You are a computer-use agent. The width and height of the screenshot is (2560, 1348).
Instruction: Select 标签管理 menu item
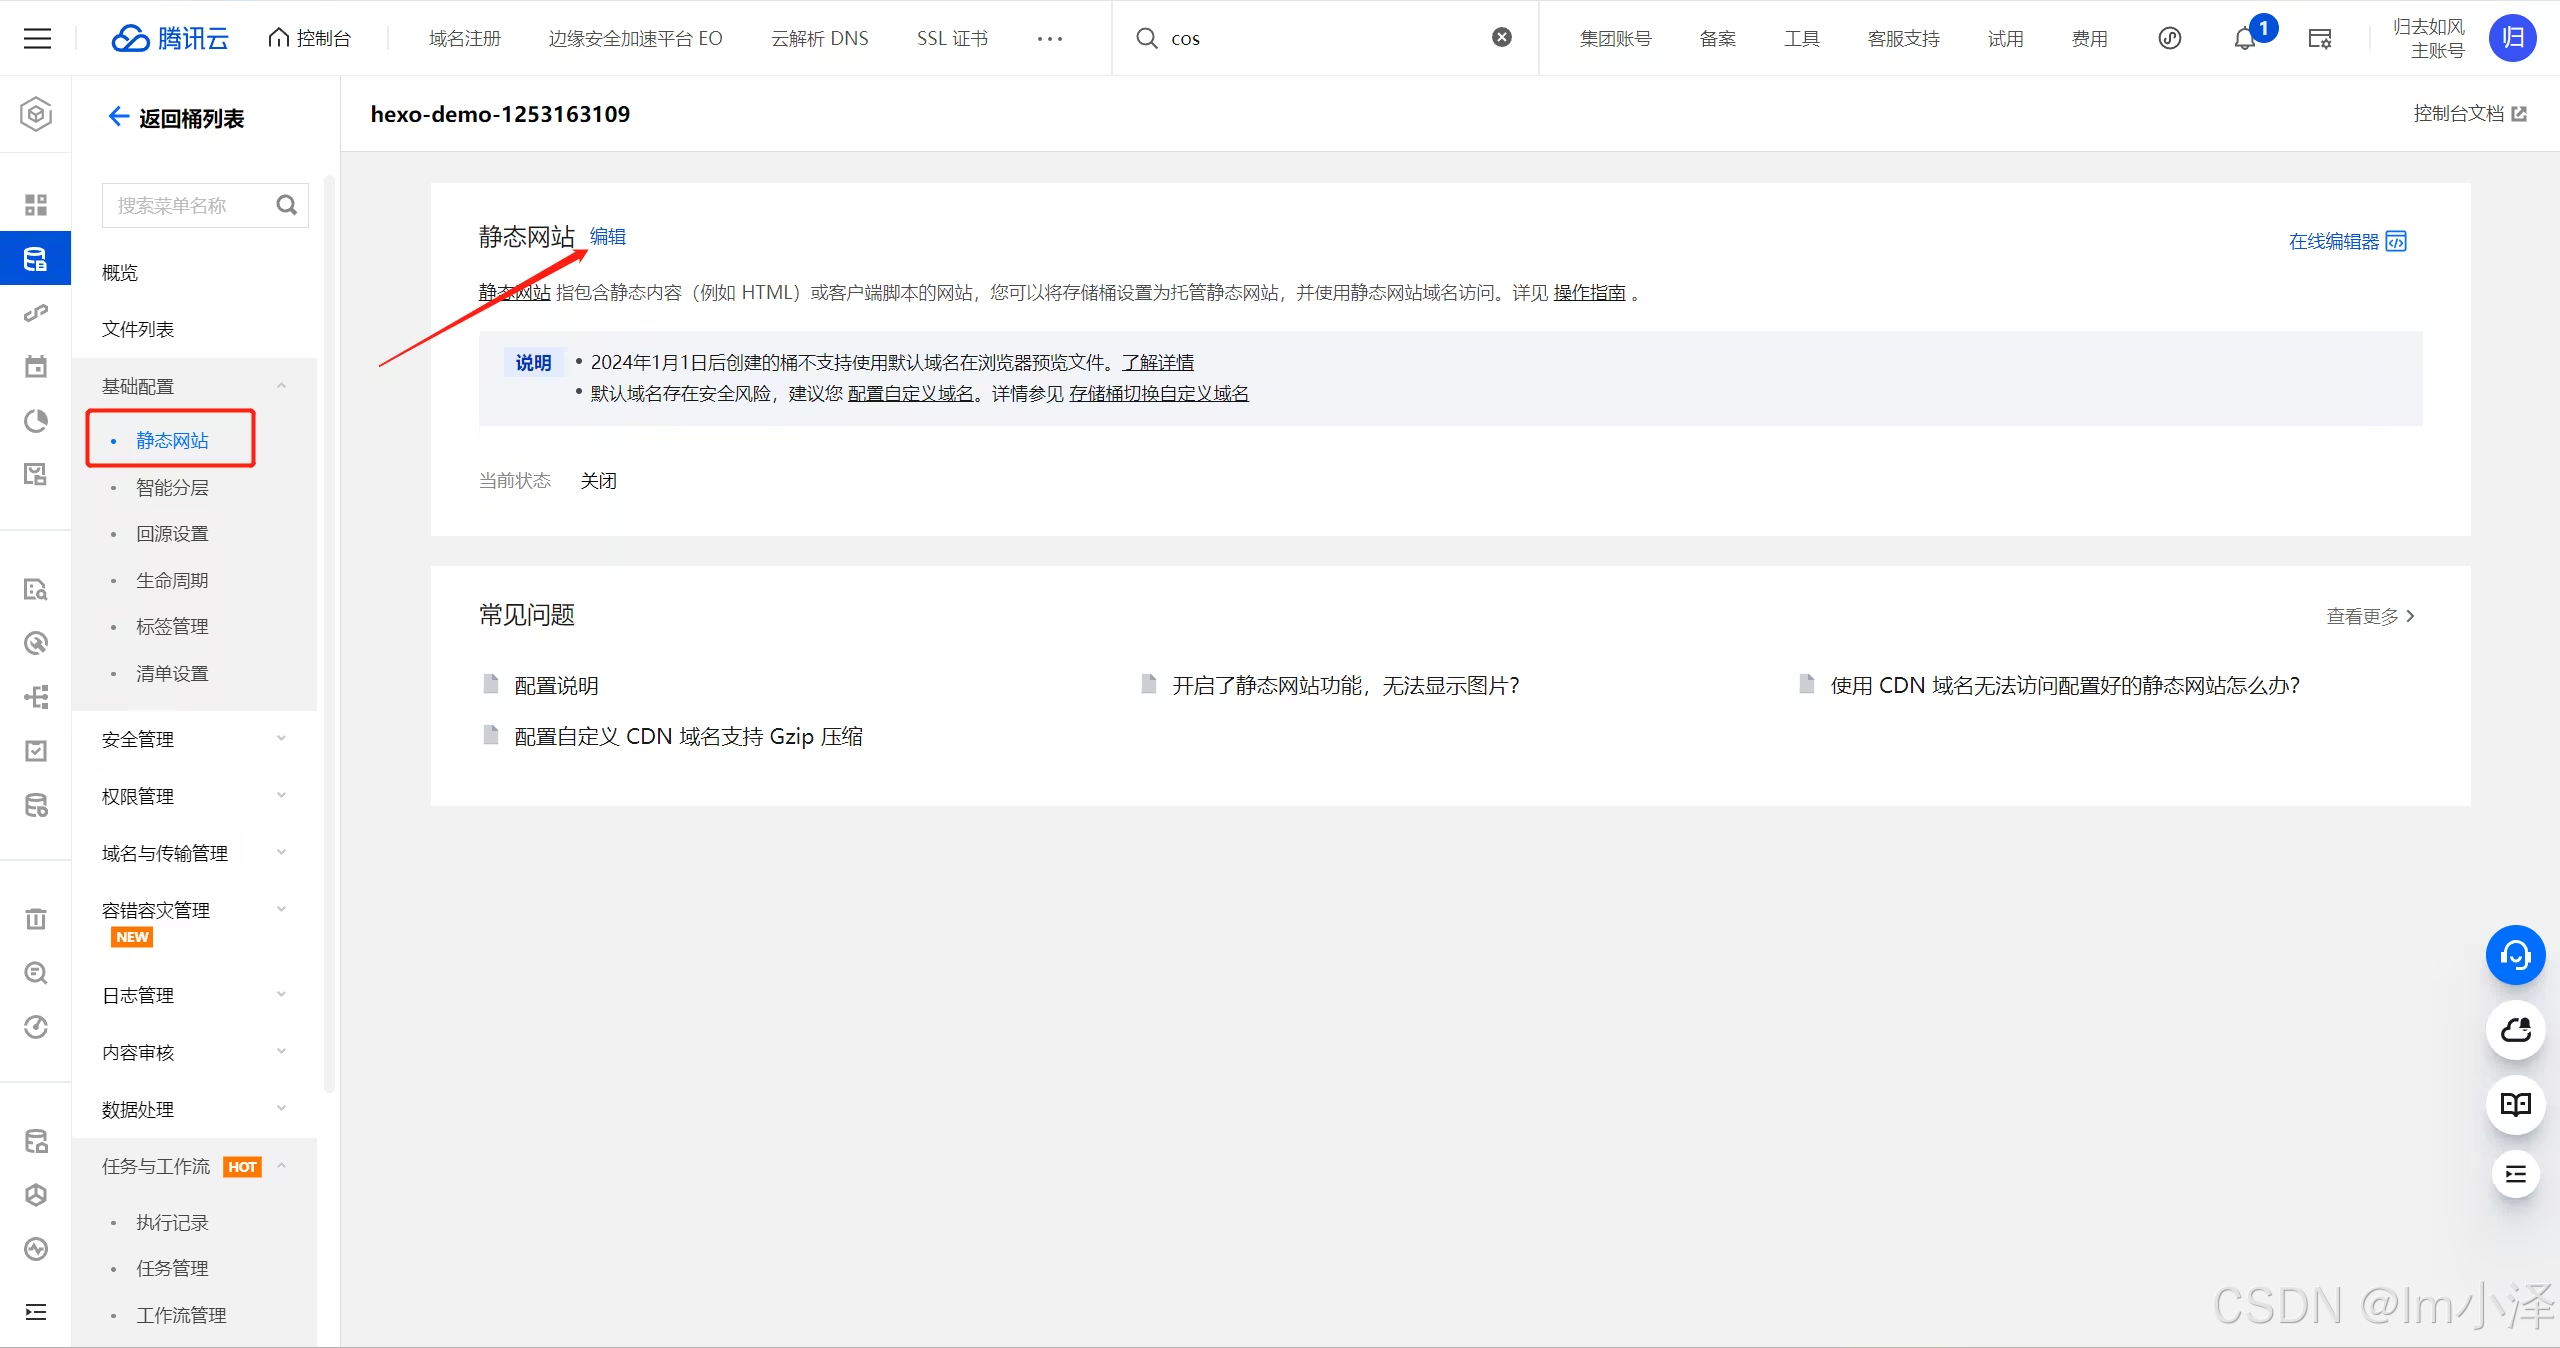pyautogui.click(x=172, y=627)
